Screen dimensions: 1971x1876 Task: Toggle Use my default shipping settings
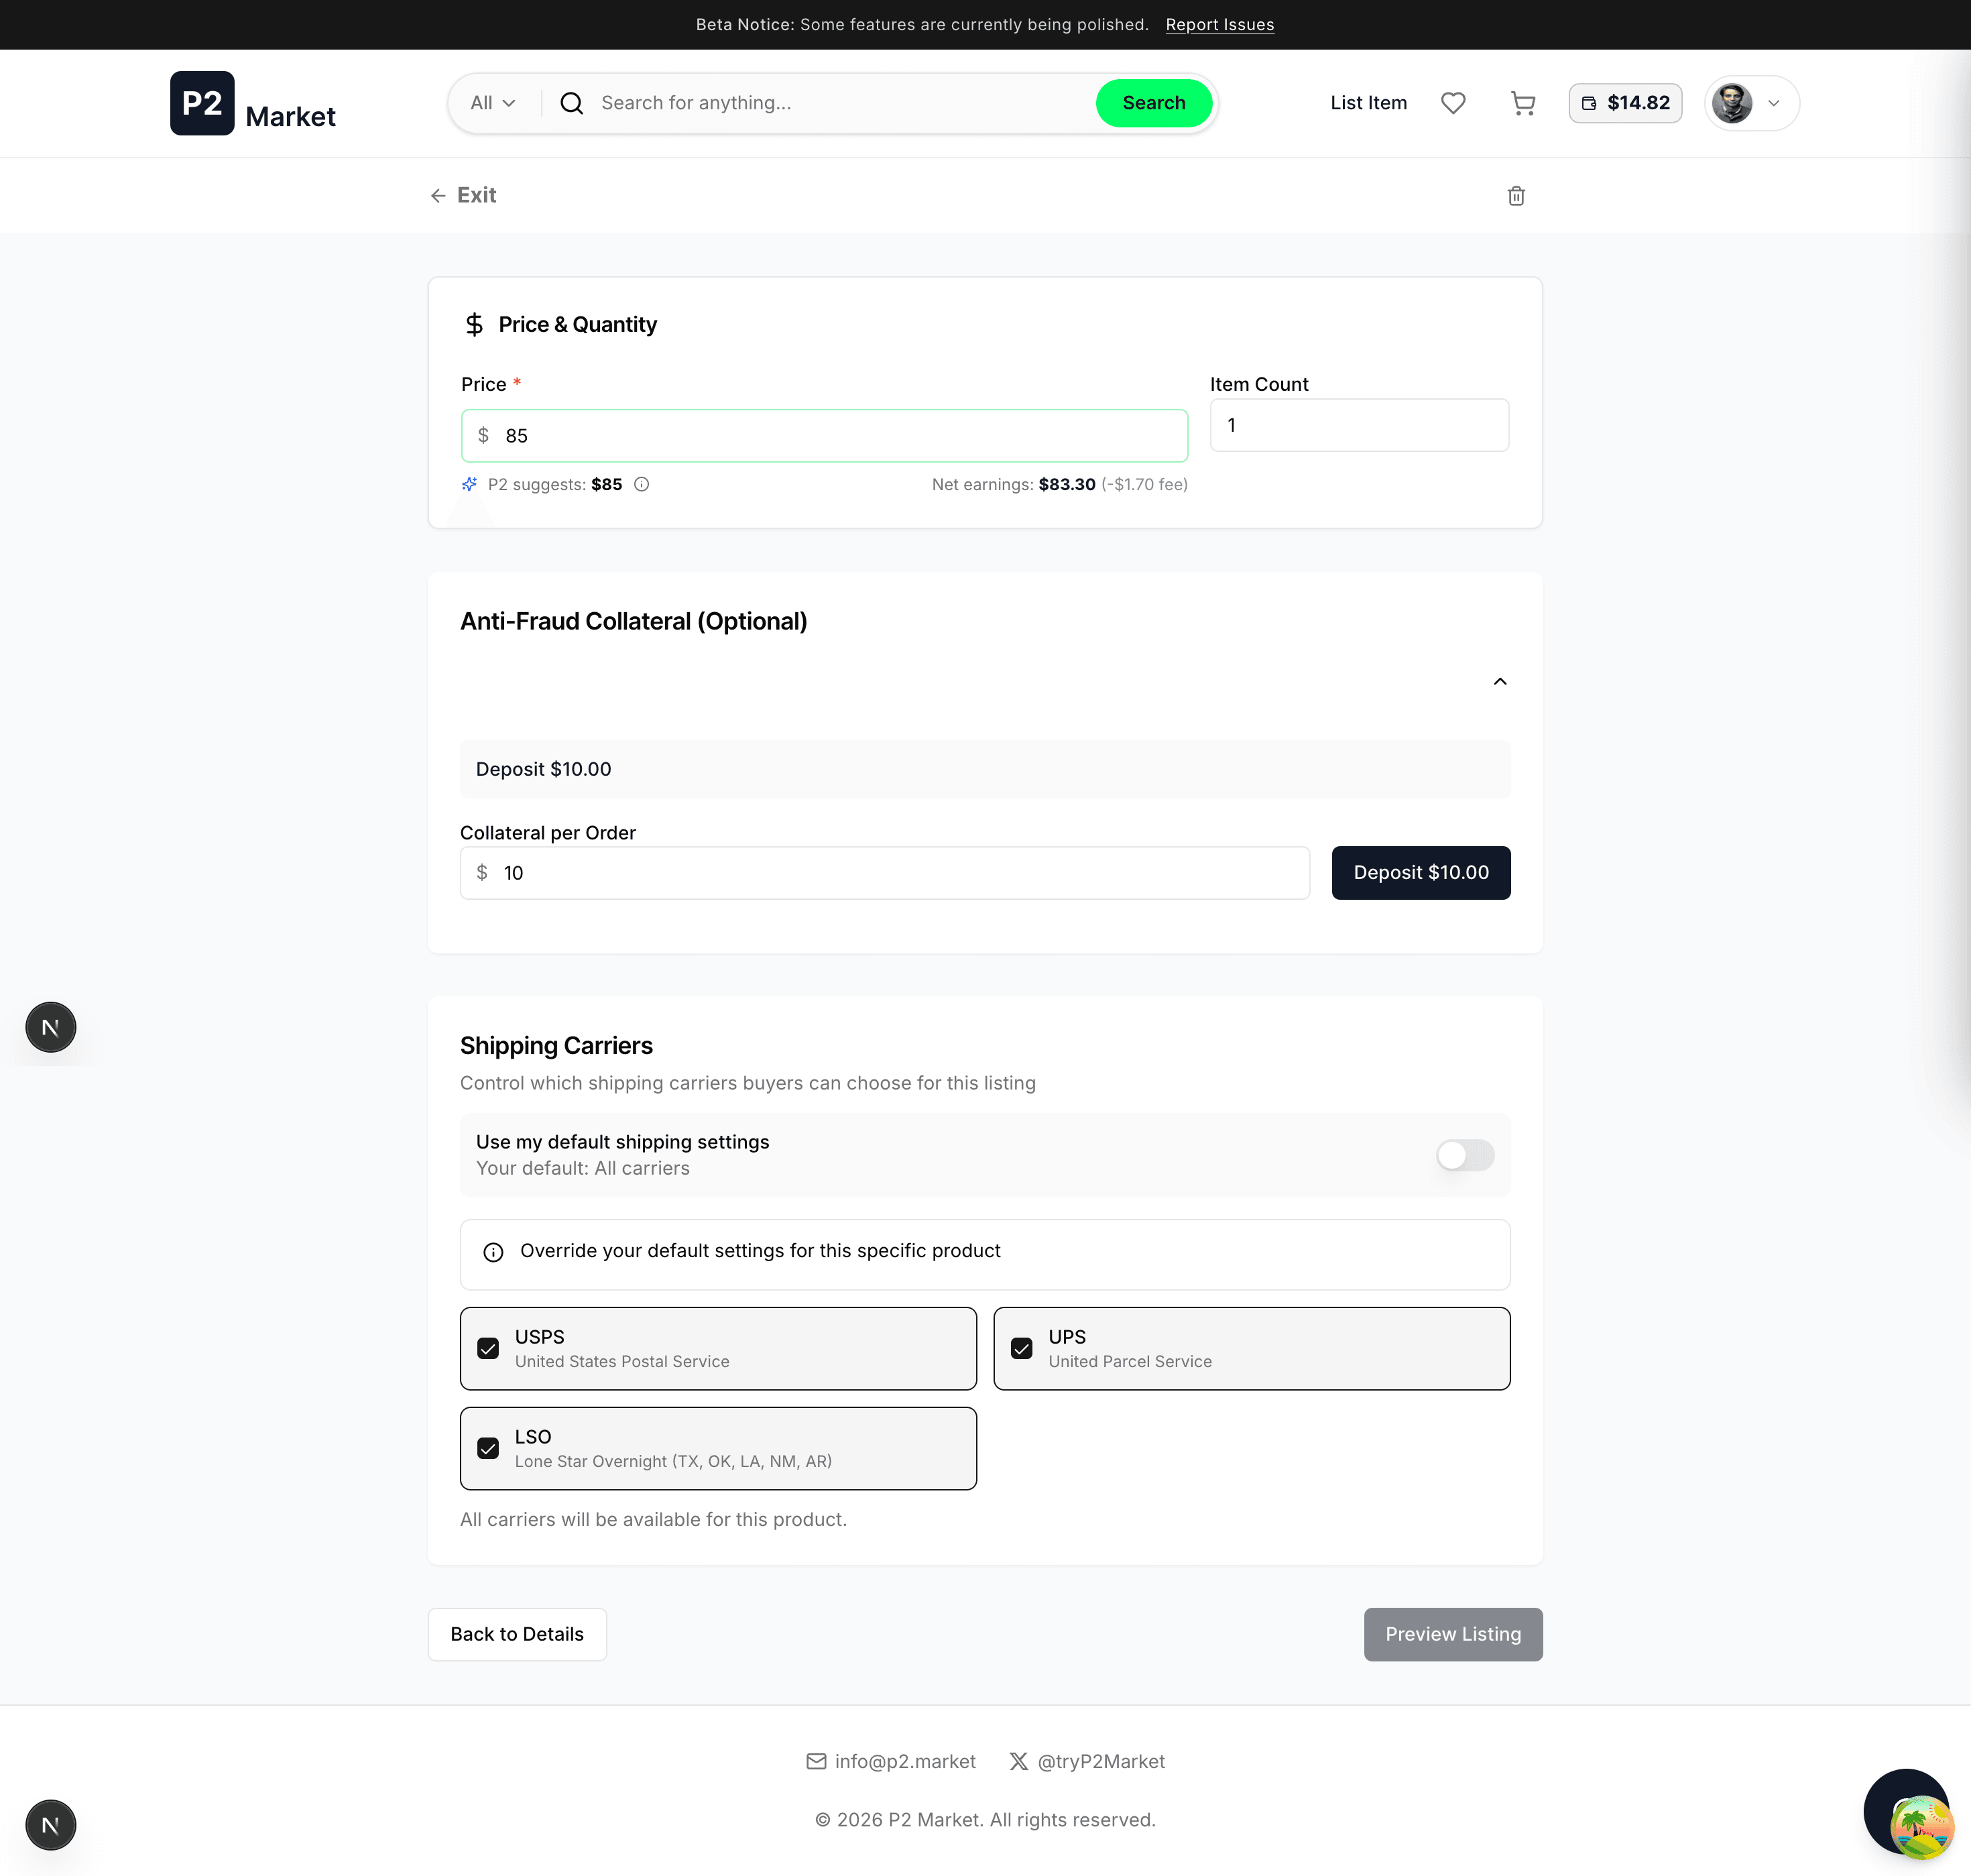point(1465,1155)
